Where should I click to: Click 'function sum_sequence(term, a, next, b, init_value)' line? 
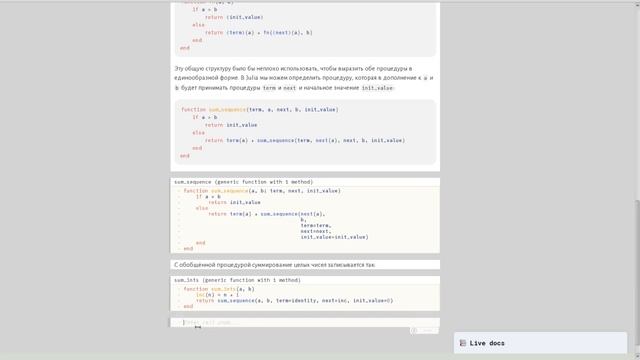click(x=260, y=109)
